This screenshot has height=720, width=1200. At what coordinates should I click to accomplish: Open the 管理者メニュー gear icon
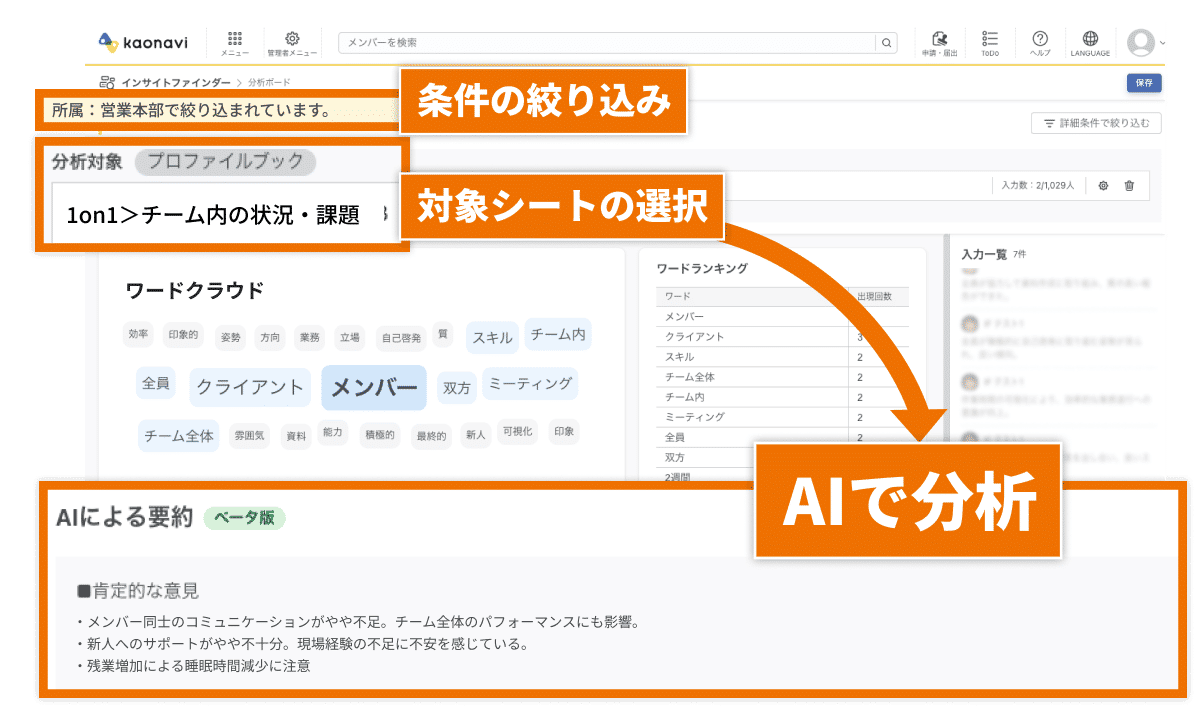point(292,42)
